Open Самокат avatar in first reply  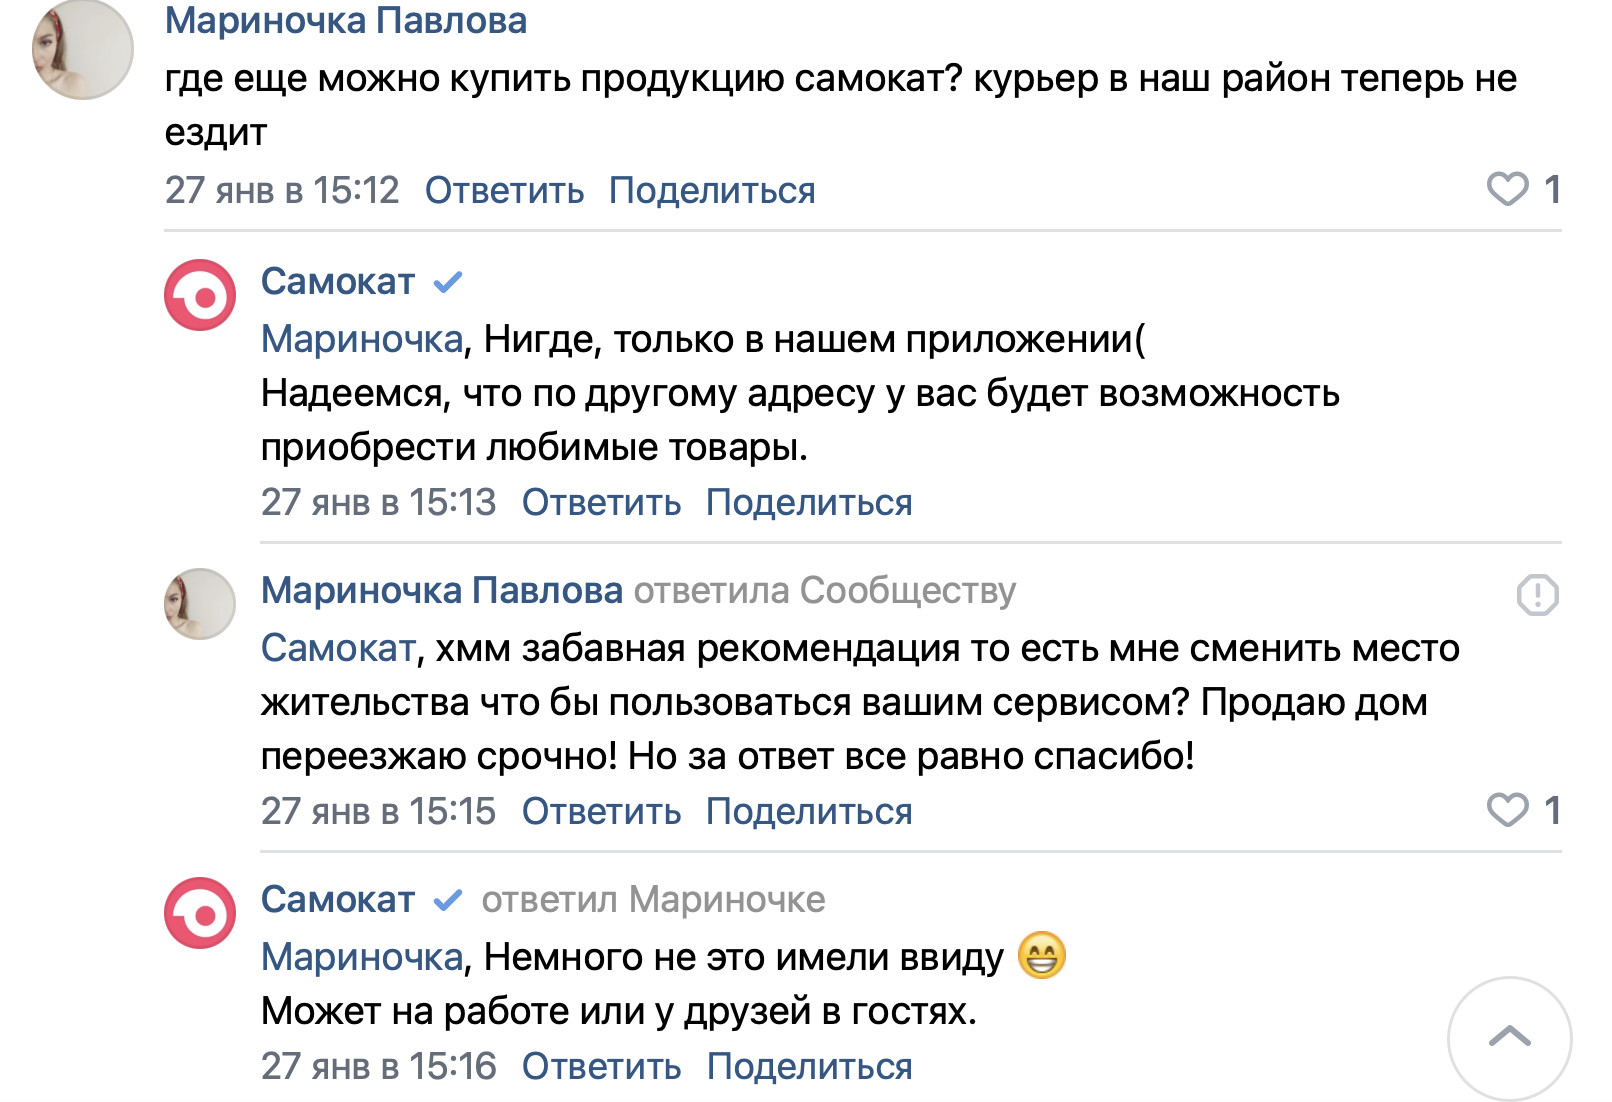tap(200, 296)
